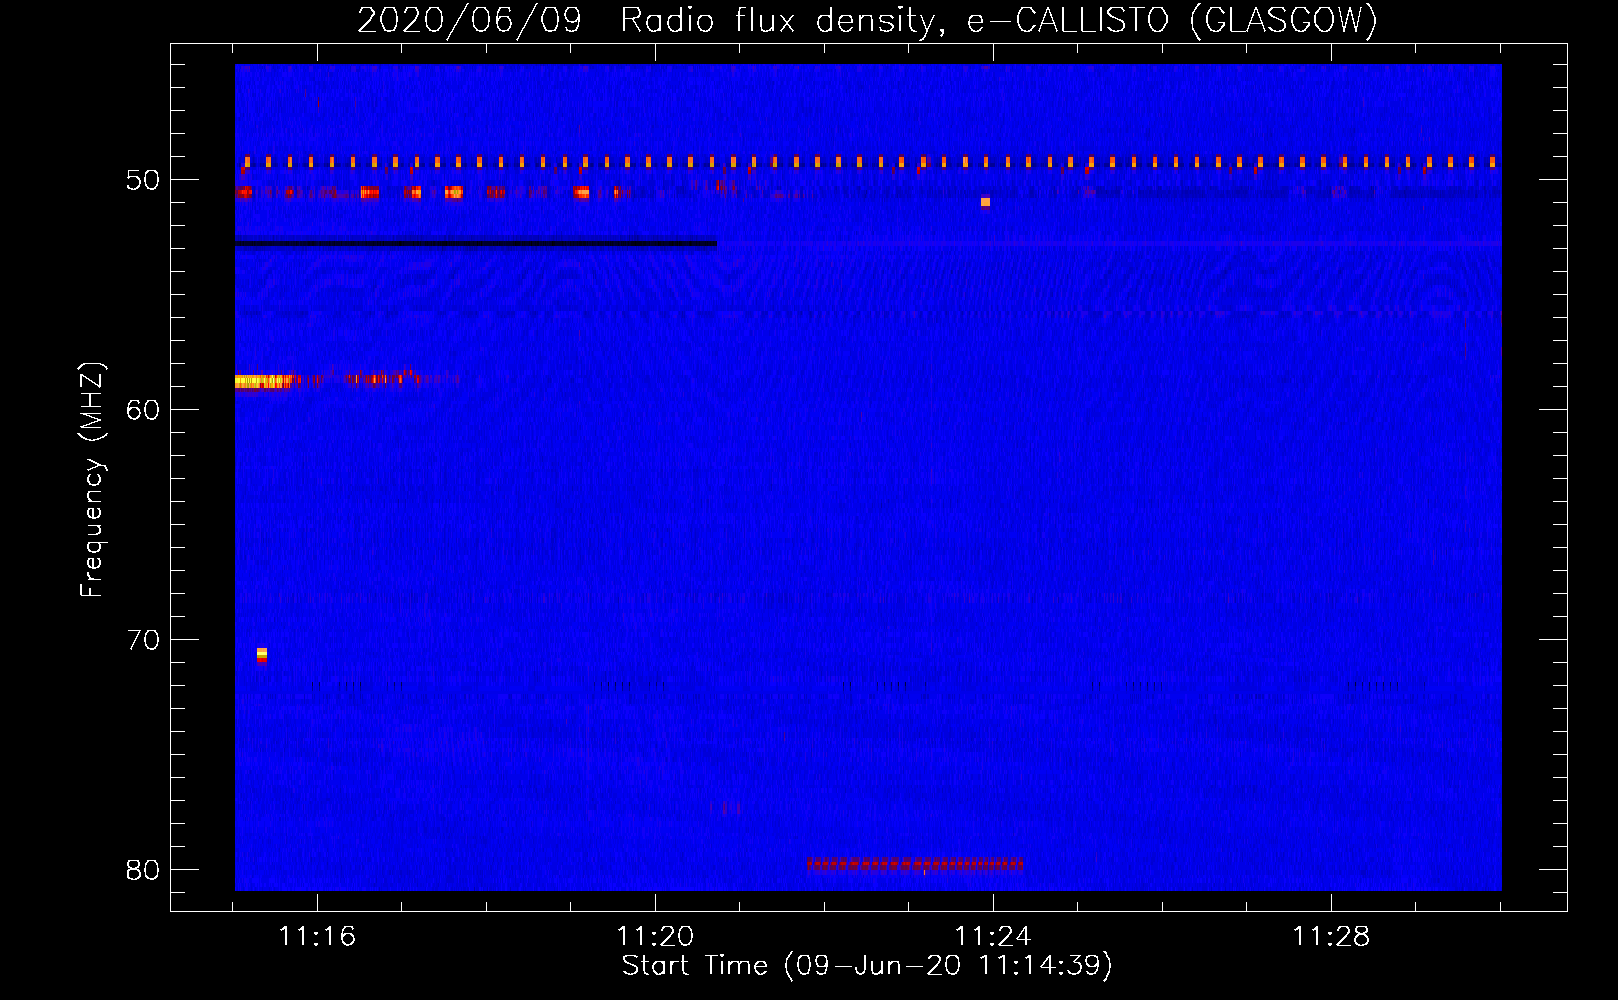The height and width of the screenshot is (1000, 1618).
Task: Select the 11:28 time tick label
Action: 1331,937
